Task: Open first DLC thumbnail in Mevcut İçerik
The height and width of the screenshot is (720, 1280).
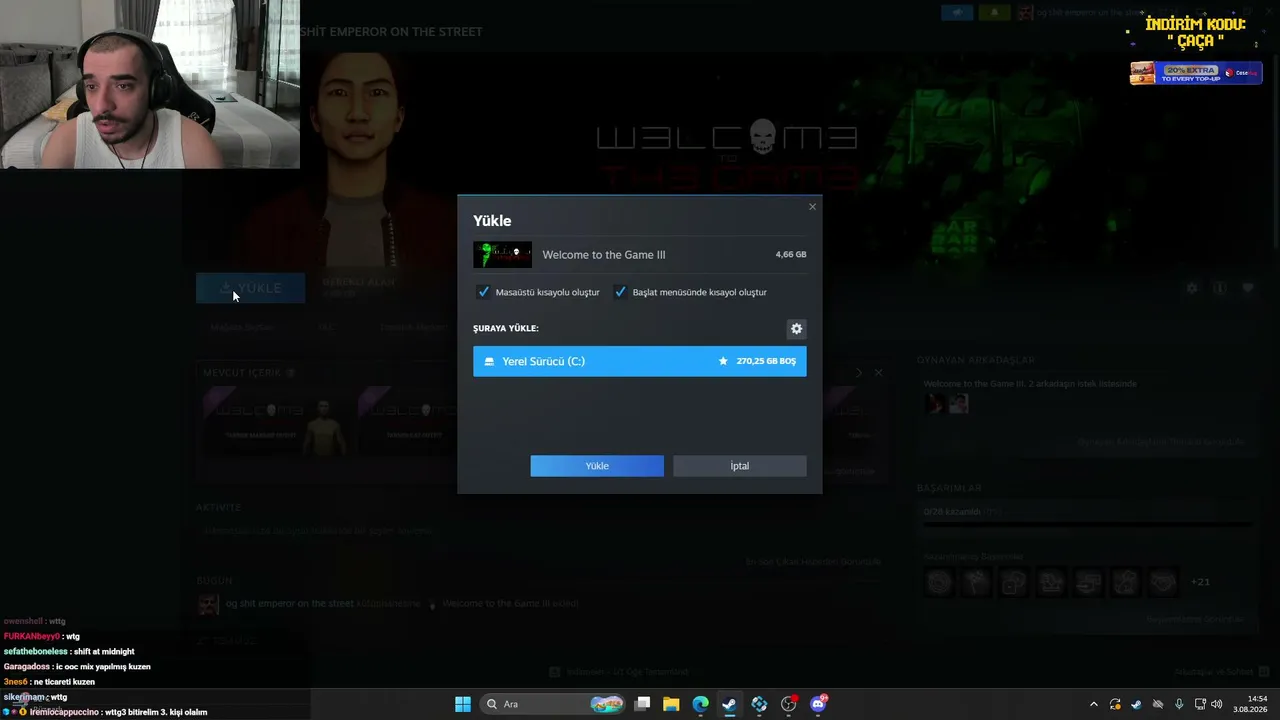Action: click(273, 421)
